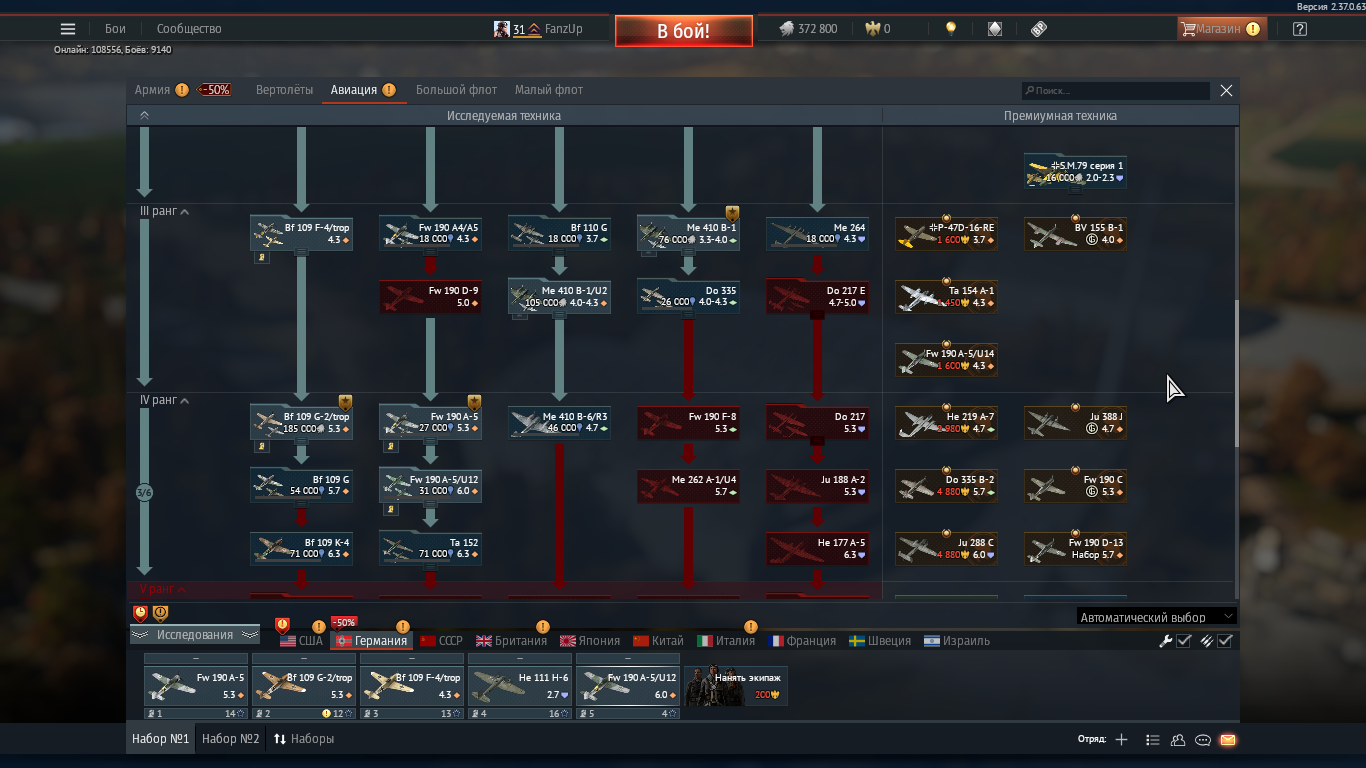This screenshot has width=1366, height=768.
Task: Expand the Исследования panel toggle
Action: [x=195, y=635]
